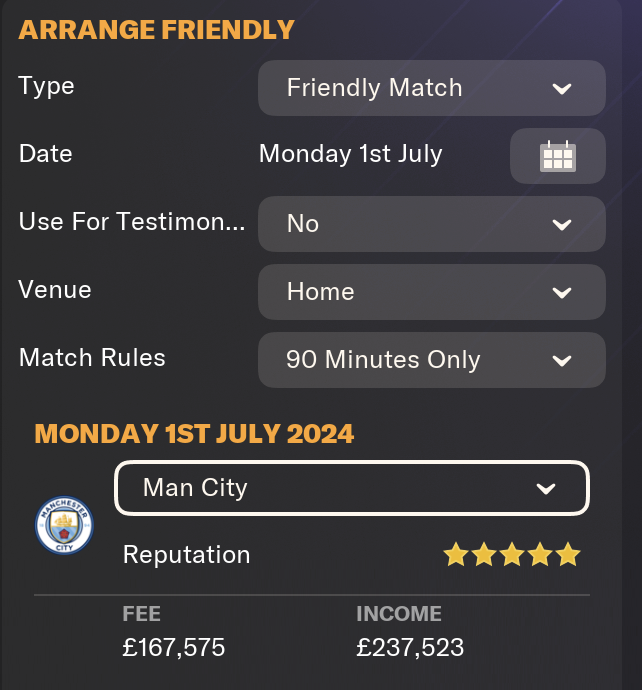Viewport: 642px width, 690px height.
Task: Open the calendar date picker icon
Action: click(x=558, y=156)
